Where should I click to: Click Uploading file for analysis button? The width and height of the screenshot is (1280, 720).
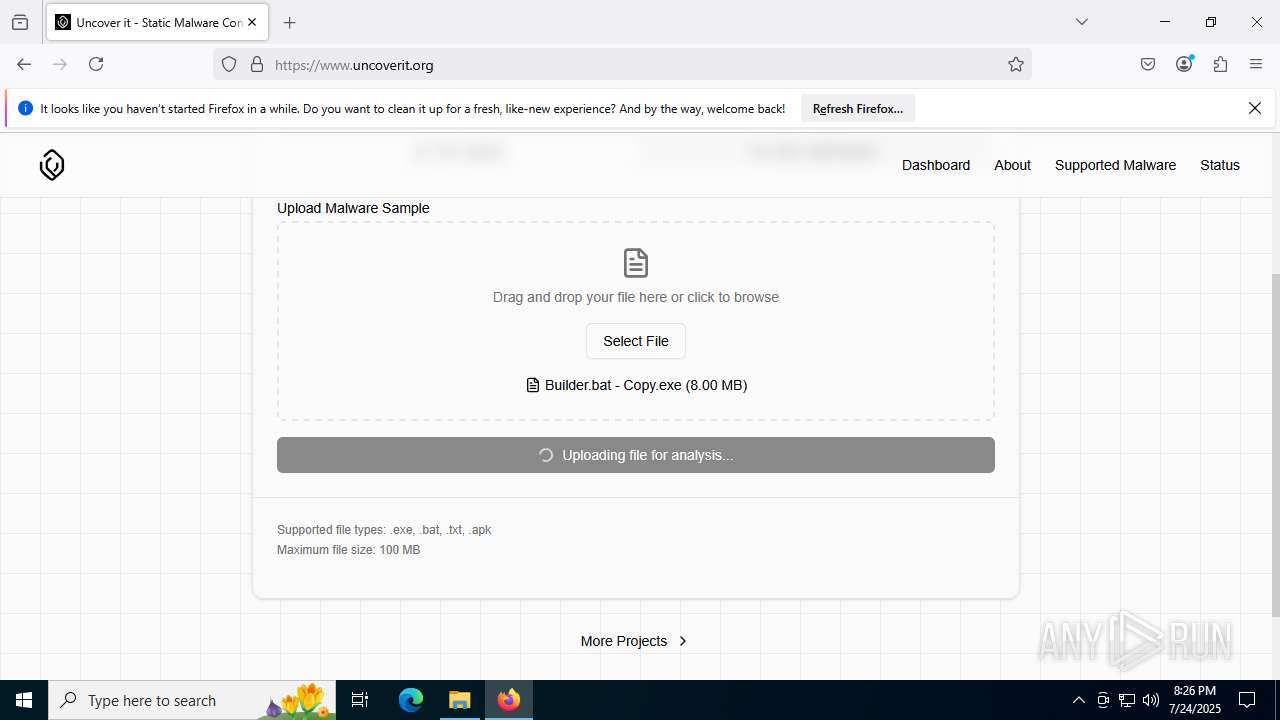pos(636,455)
